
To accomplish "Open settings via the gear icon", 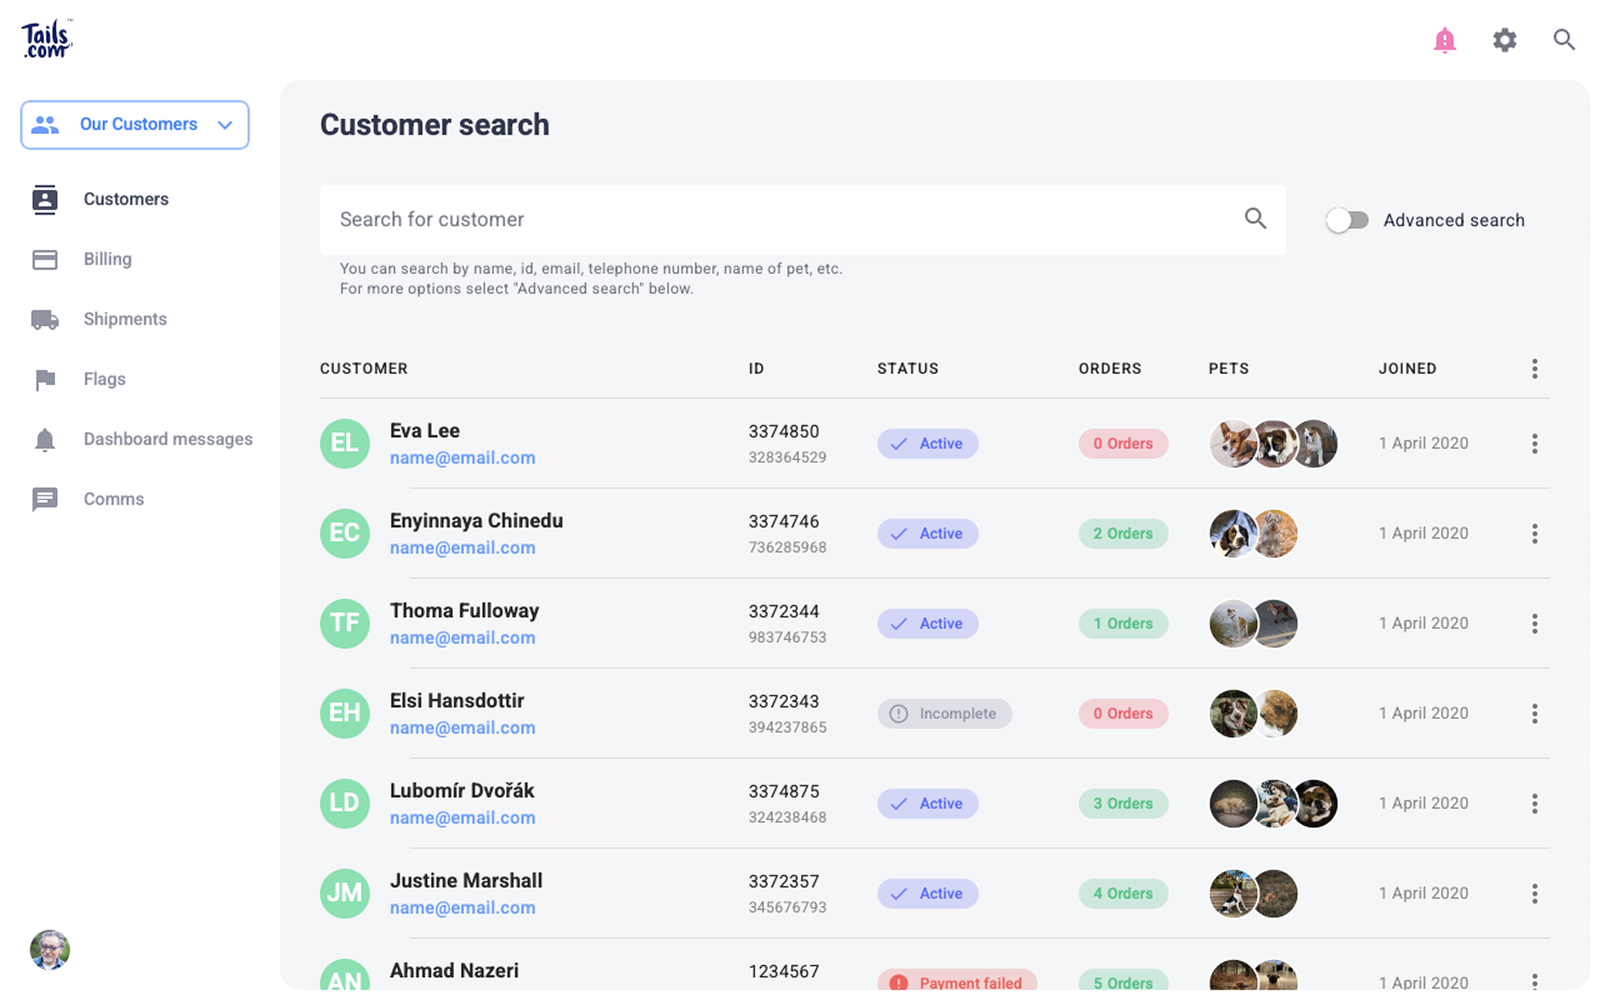I will (x=1504, y=40).
